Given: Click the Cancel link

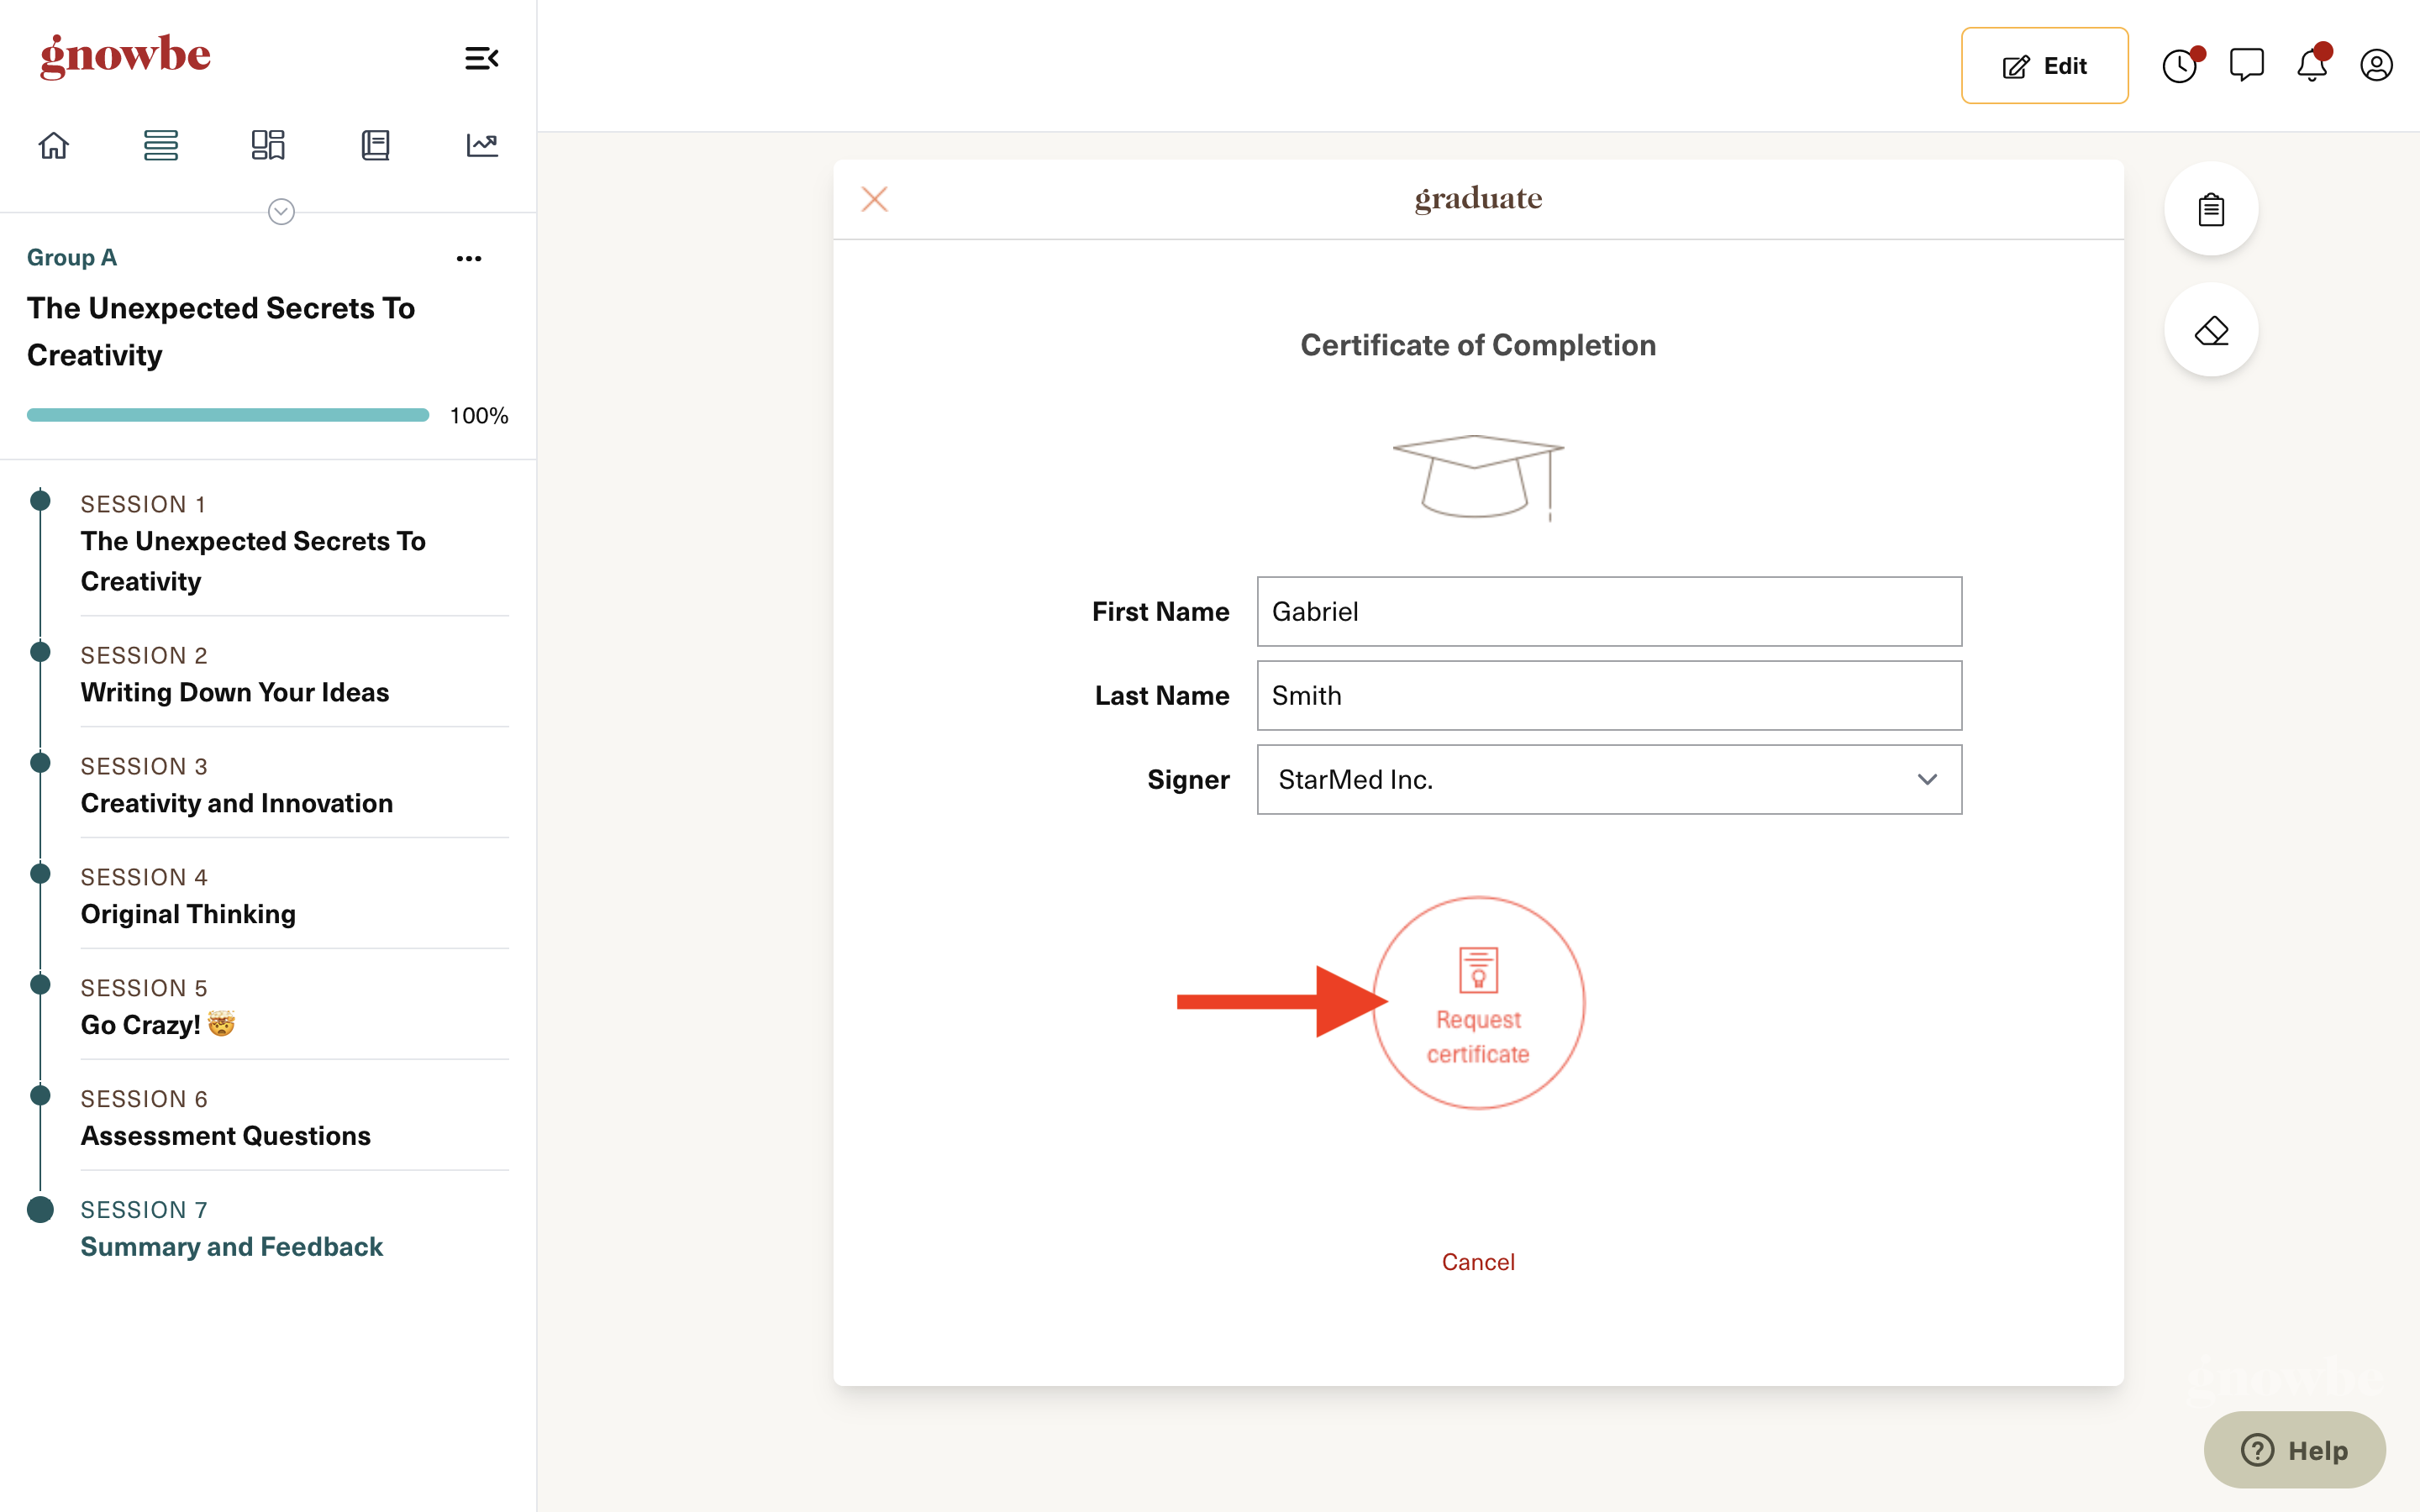Looking at the screenshot, I should 1478,1262.
